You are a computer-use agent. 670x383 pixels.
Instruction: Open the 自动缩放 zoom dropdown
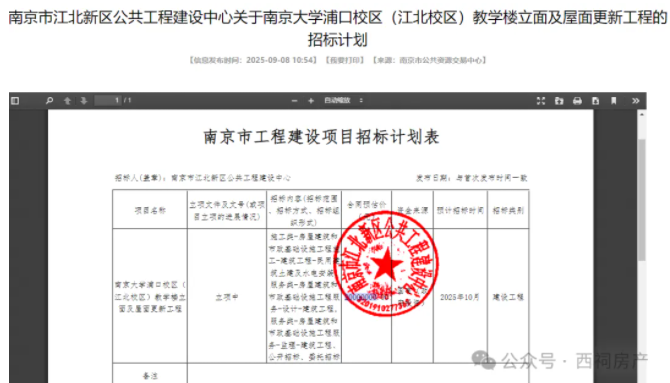coord(344,100)
